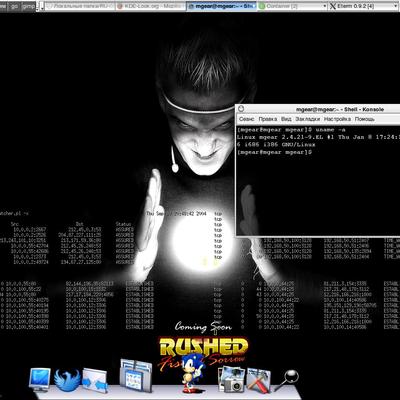
Task: Expand the Container [2] group dropdown arrow
Action: point(325,6)
